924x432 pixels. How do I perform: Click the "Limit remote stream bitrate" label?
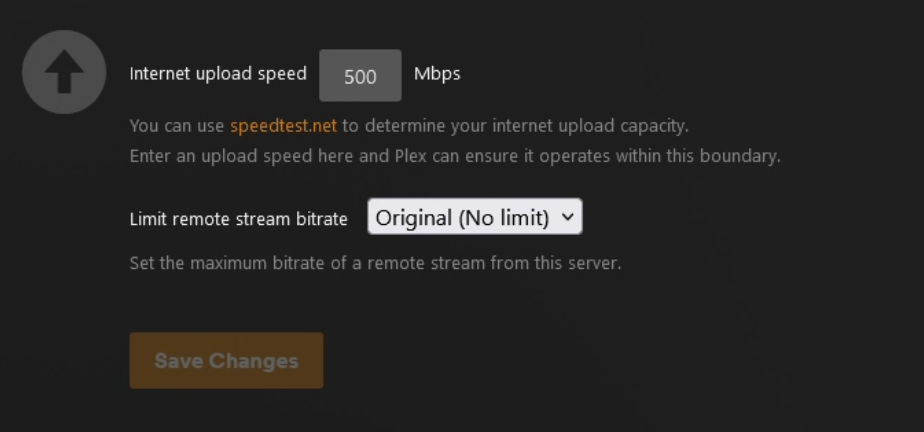click(x=238, y=219)
